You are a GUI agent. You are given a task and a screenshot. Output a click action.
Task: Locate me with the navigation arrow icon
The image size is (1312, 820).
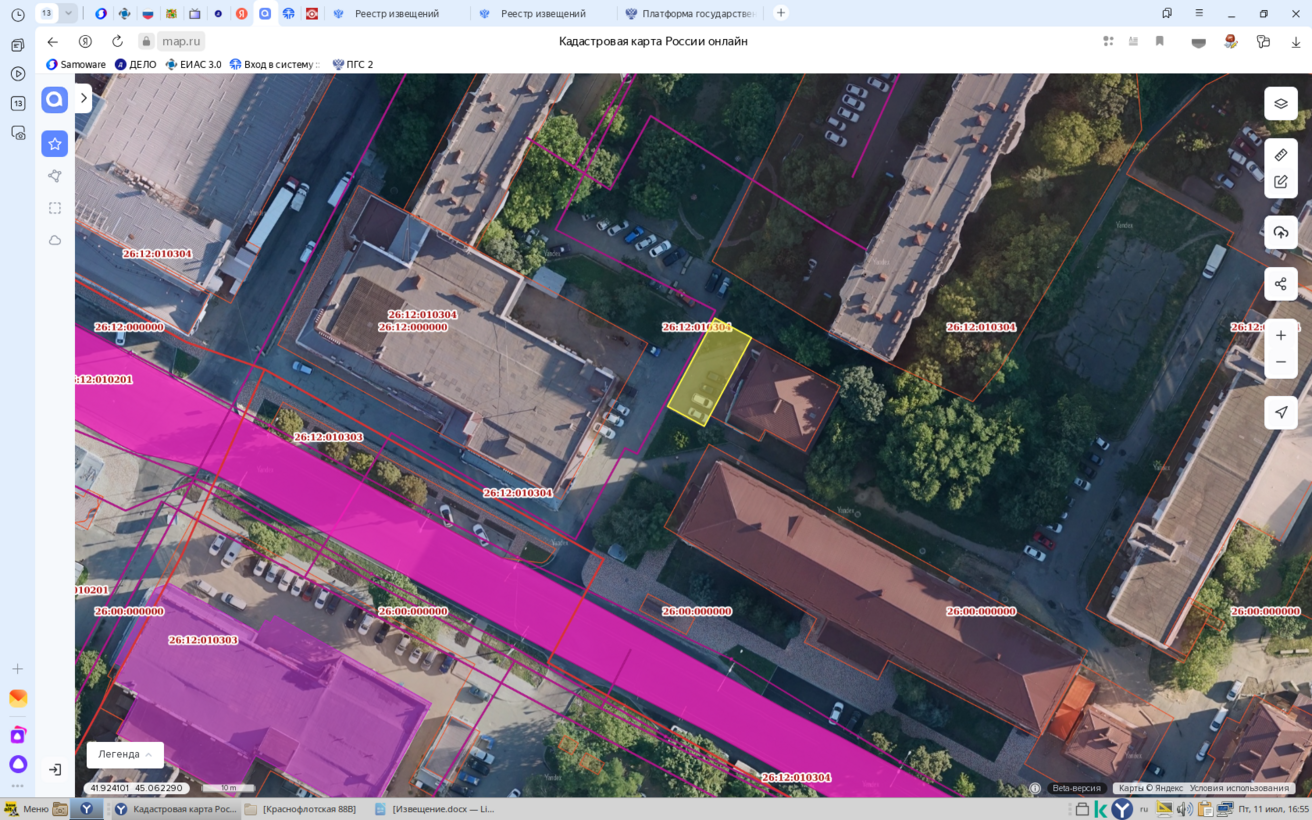pos(1280,412)
